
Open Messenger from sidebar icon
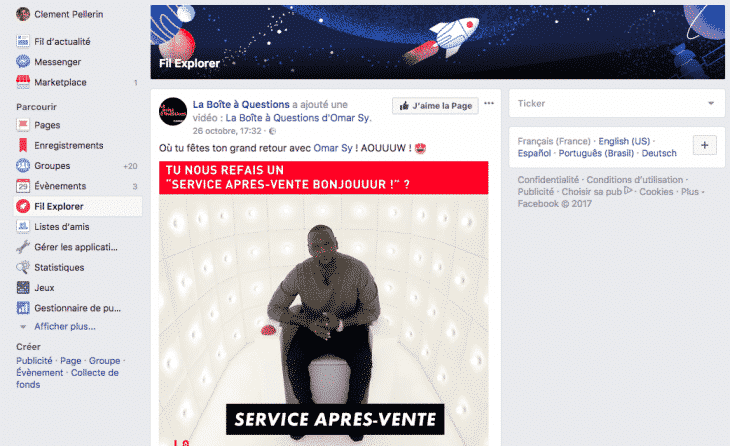pos(23,61)
